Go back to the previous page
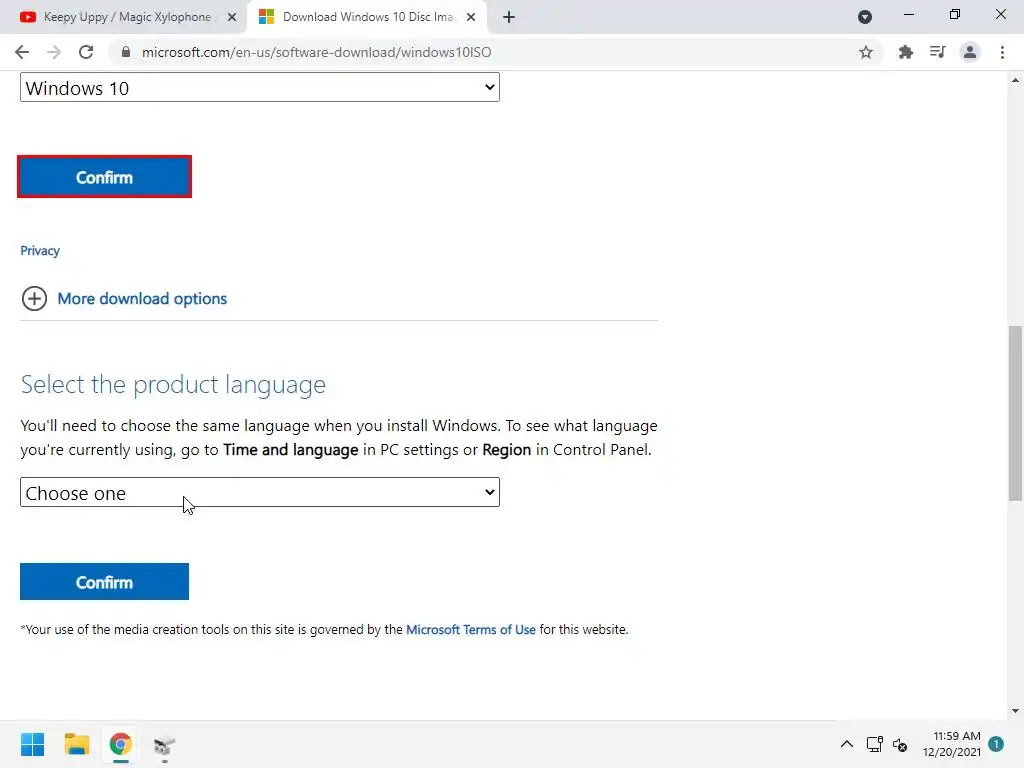 pyautogui.click(x=22, y=52)
